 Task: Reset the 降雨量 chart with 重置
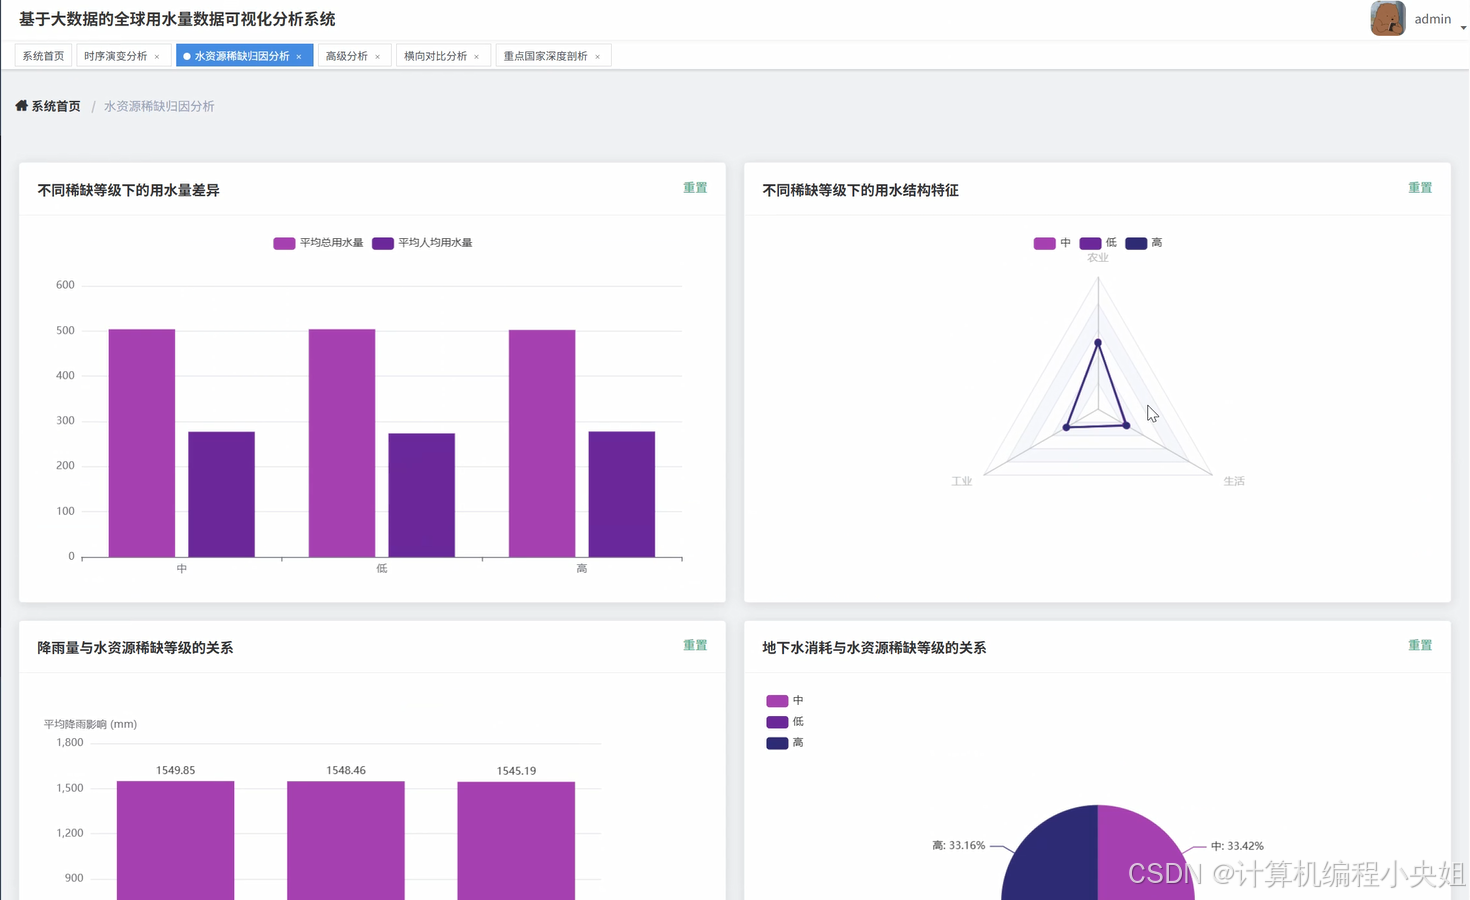[695, 646]
